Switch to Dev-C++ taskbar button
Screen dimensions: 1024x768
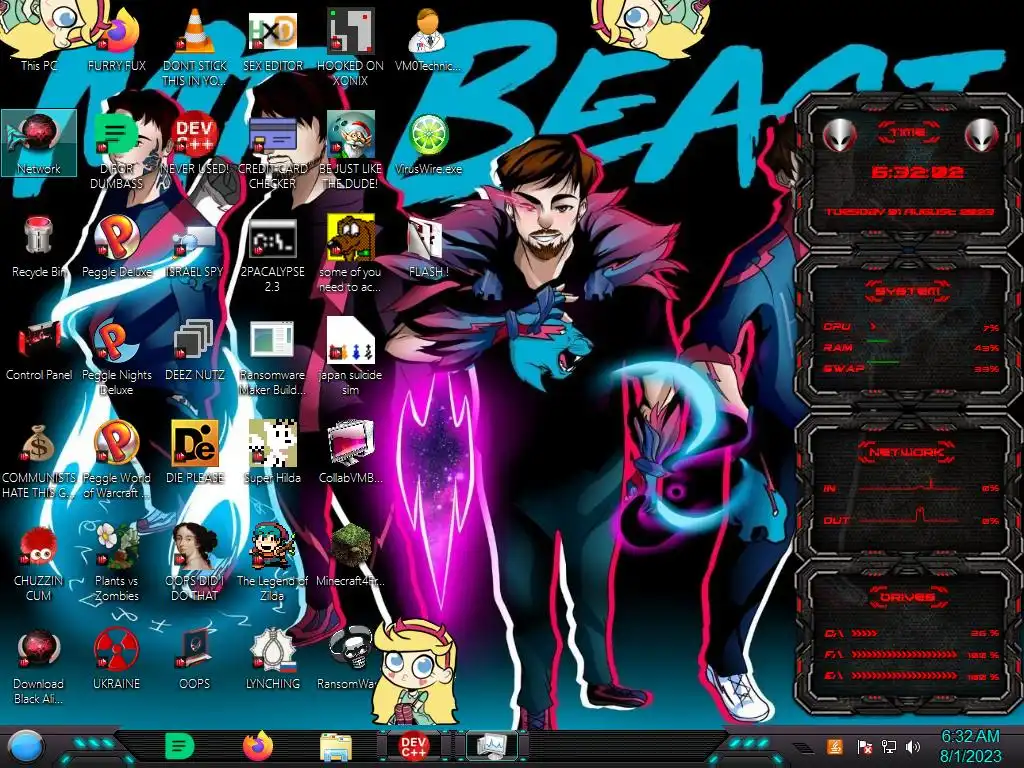(x=413, y=746)
